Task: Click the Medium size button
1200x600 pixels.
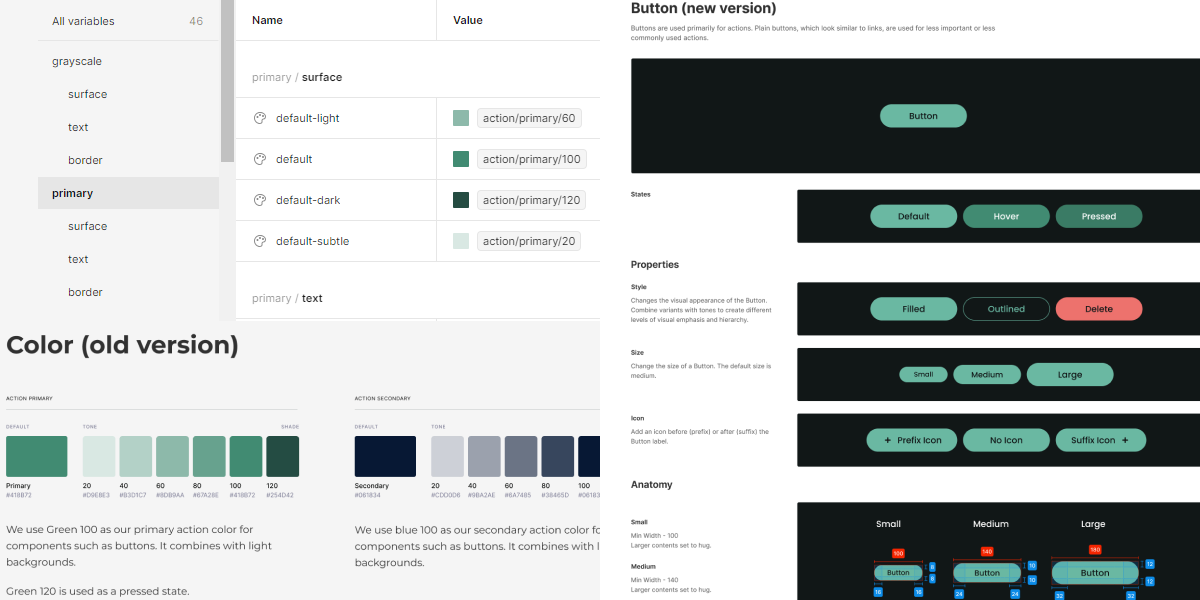Action: click(x=987, y=375)
